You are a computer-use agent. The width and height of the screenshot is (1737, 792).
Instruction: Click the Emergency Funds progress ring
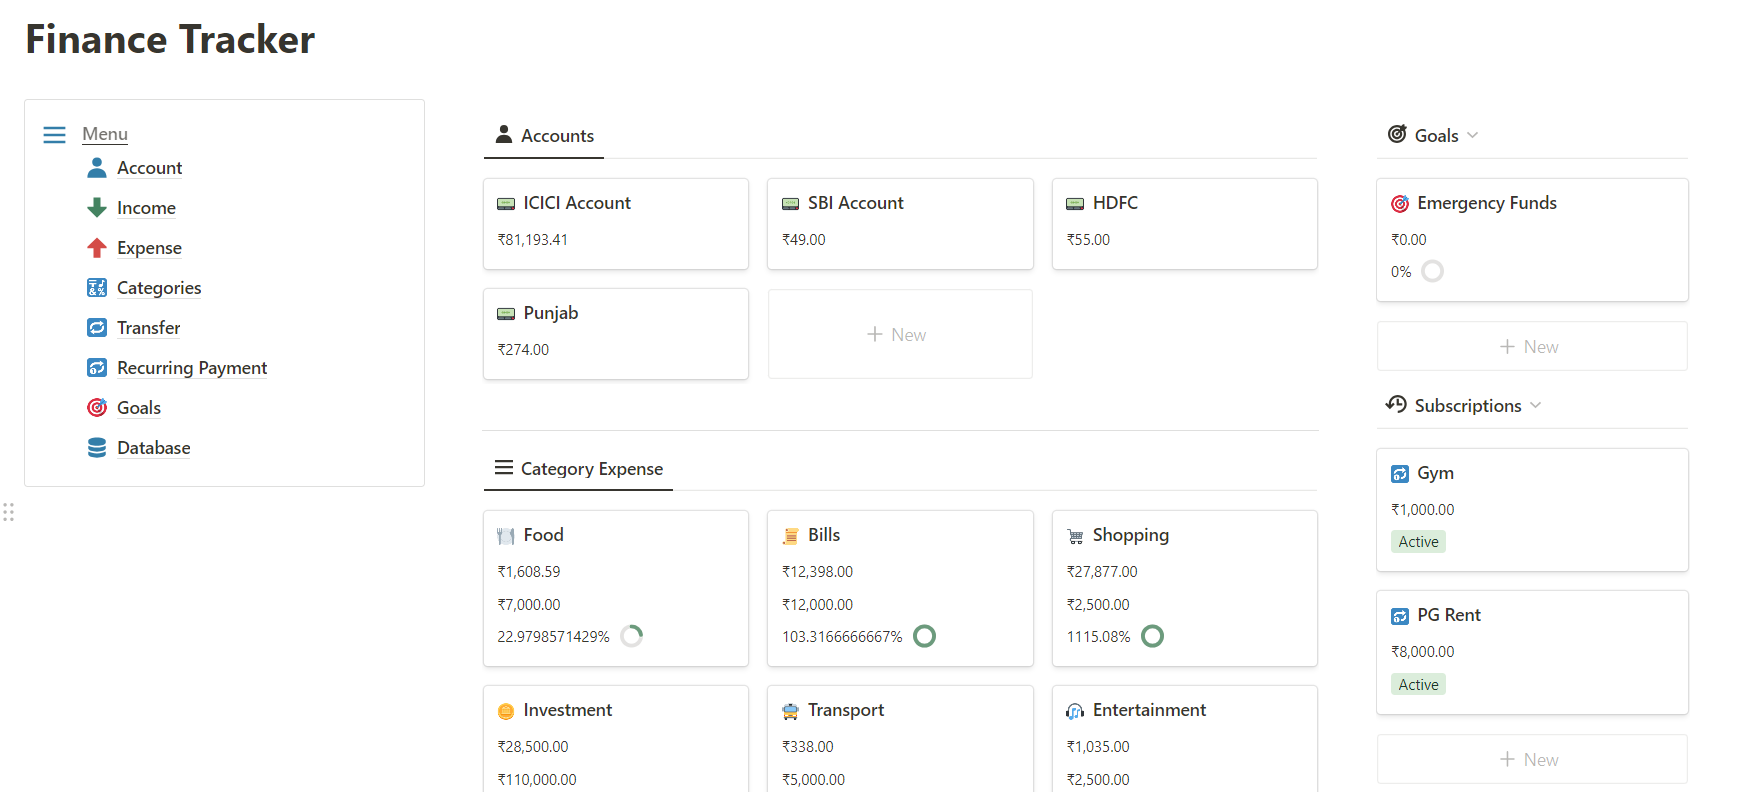click(x=1433, y=272)
